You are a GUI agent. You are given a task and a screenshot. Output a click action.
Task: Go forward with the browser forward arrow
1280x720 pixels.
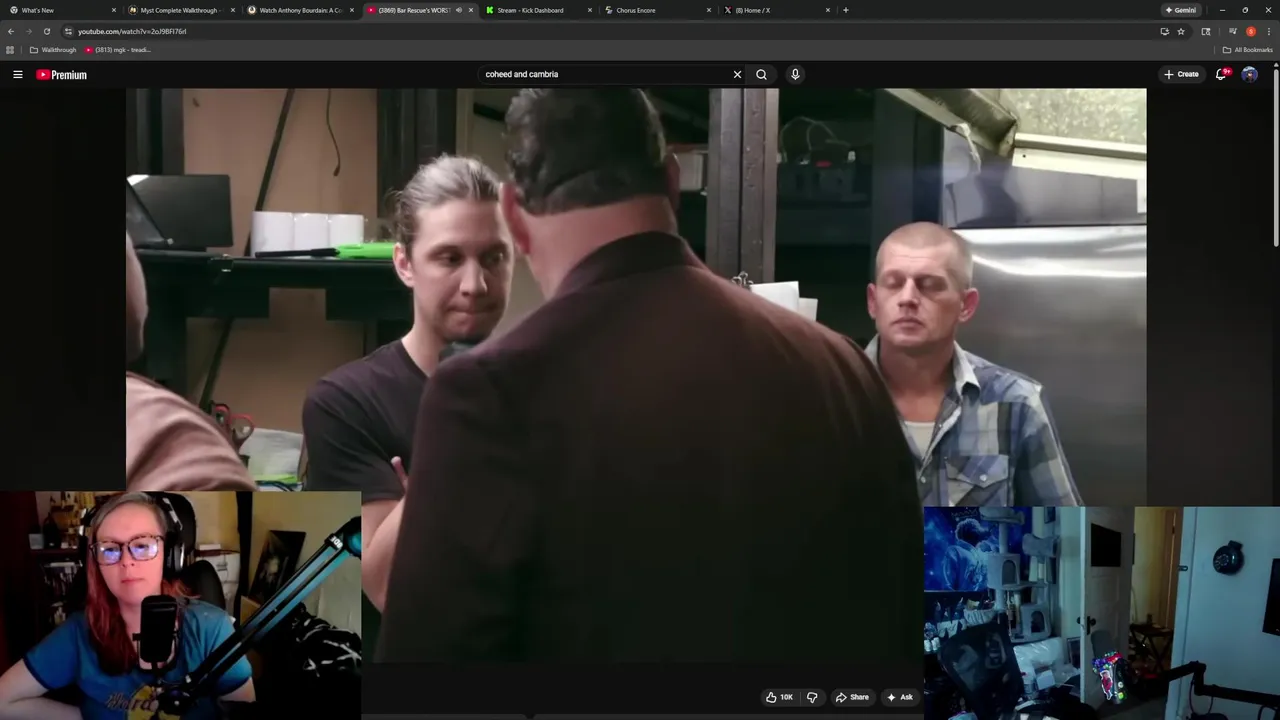tap(28, 31)
